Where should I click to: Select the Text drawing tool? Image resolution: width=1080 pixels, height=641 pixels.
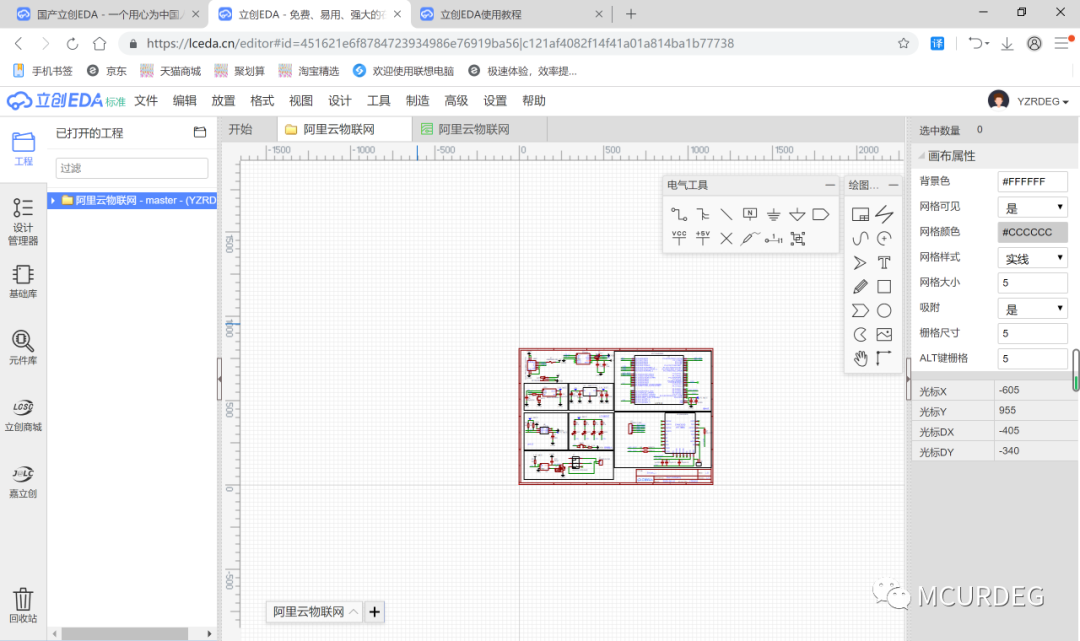(884, 262)
